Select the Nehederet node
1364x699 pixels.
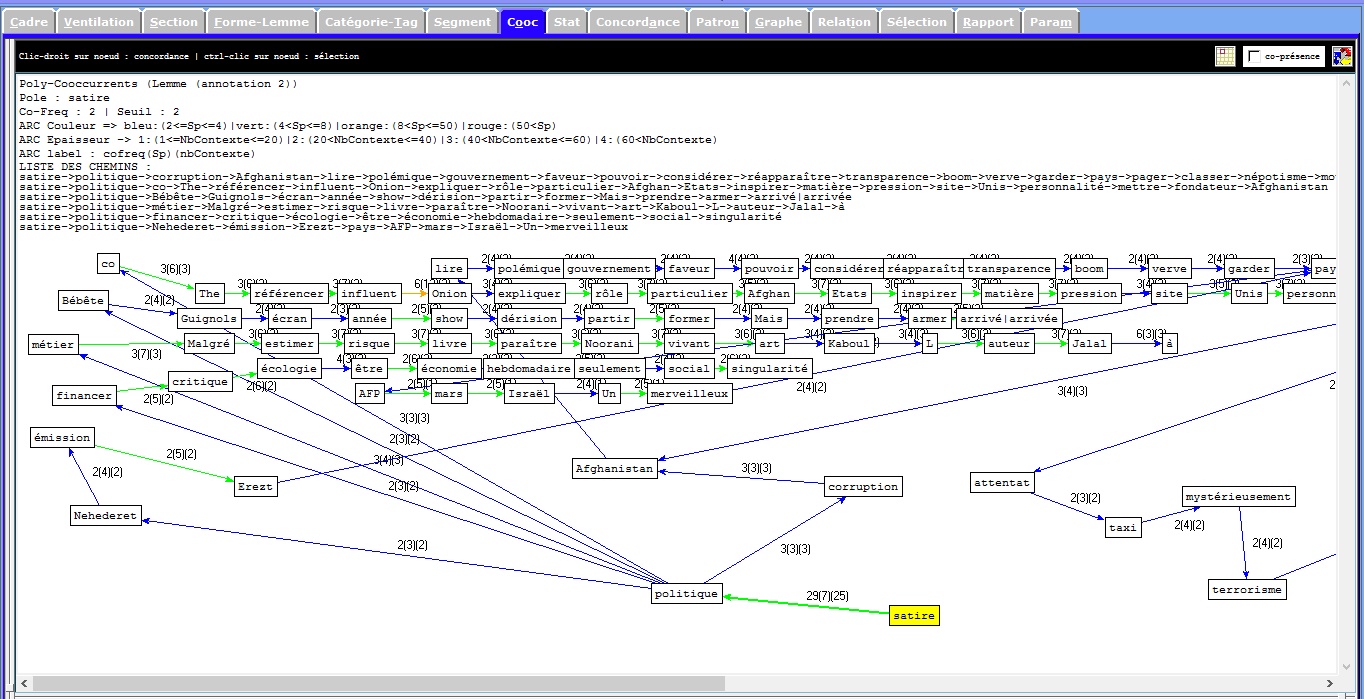click(106, 516)
